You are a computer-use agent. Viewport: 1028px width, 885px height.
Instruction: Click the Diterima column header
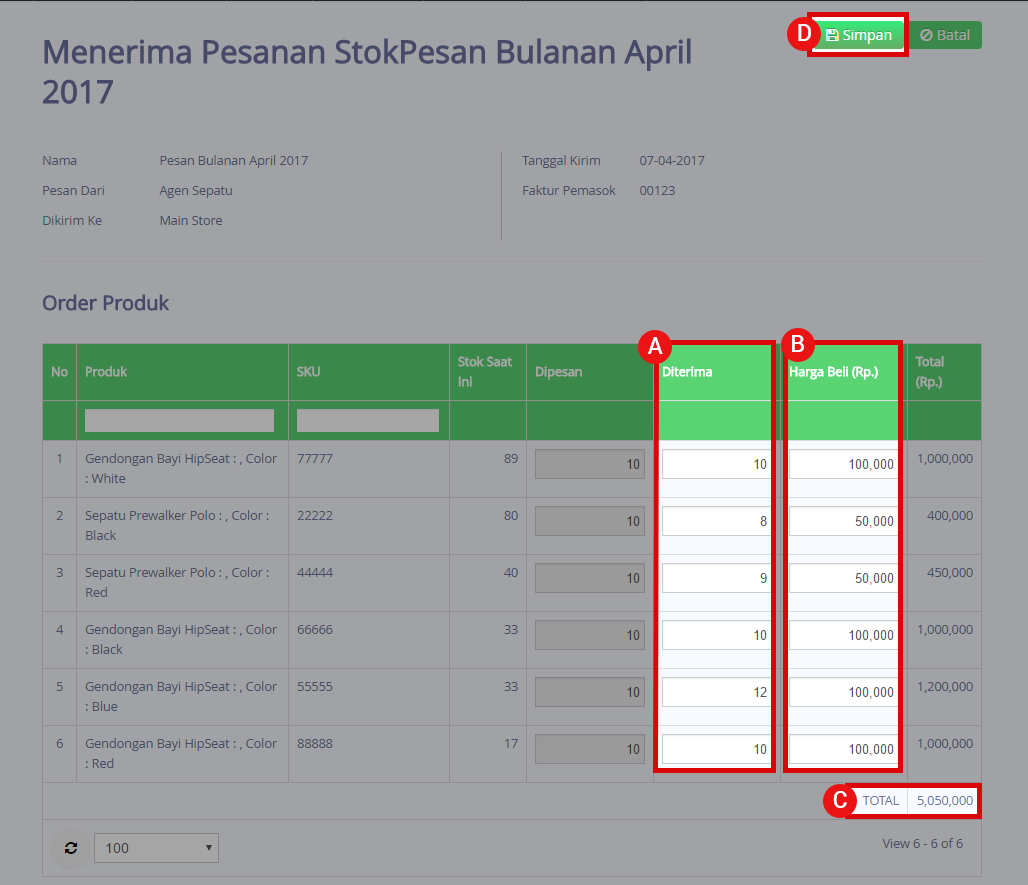coord(716,372)
